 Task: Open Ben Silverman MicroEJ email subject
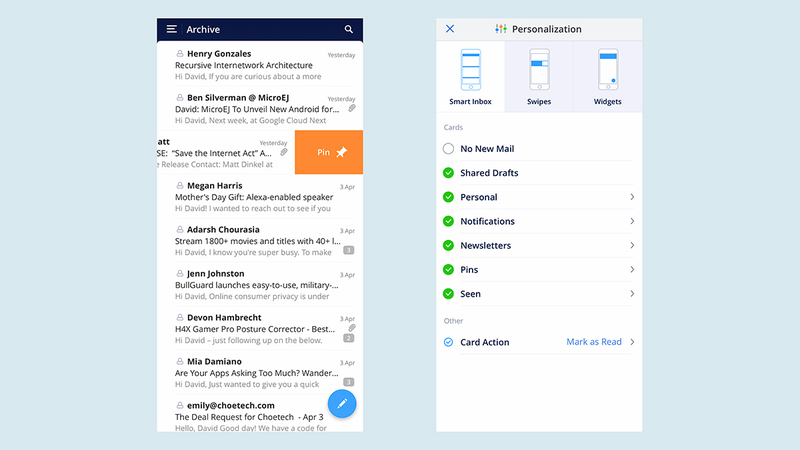pyautogui.click(x=257, y=109)
